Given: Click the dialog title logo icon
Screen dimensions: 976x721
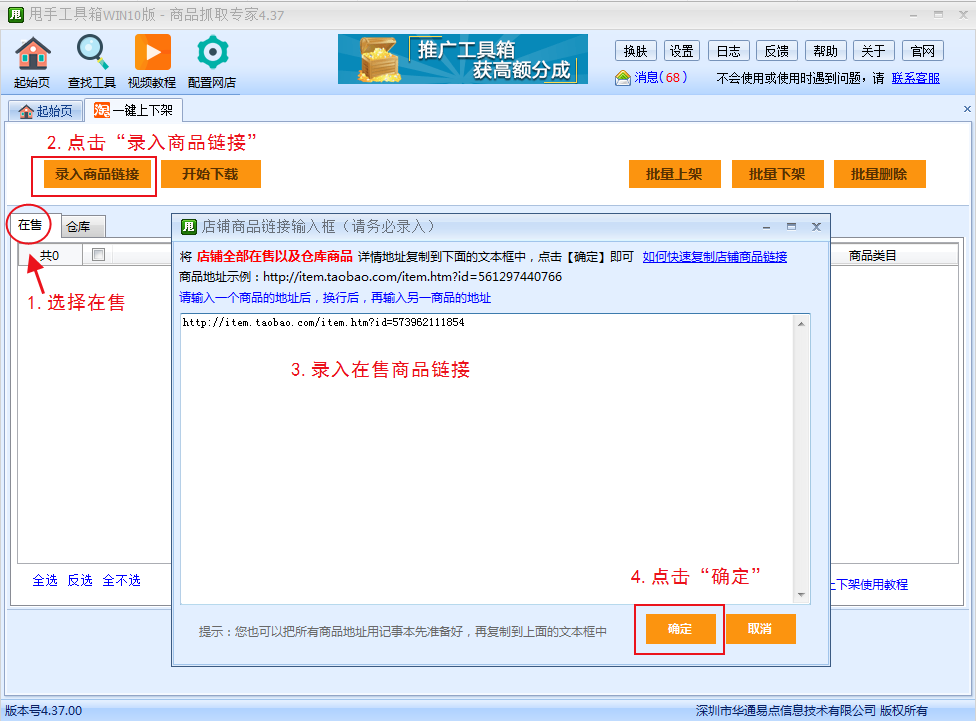Looking at the screenshot, I should (189, 227).
